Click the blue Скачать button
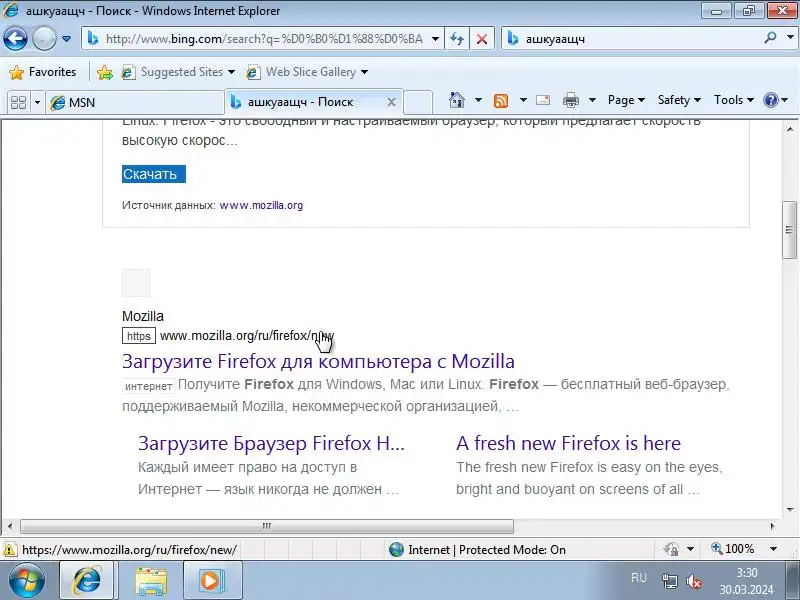800x600 pixels. [154, 174]
